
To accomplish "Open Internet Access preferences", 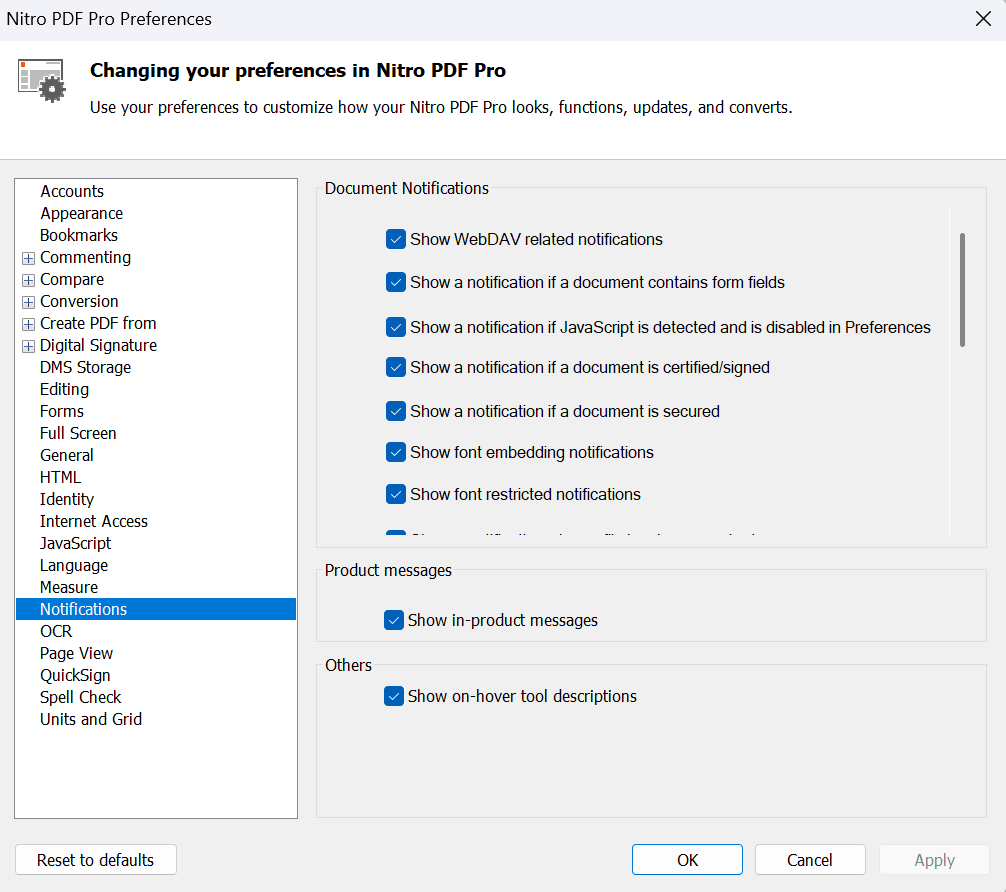I will click(x=94, y=521).
